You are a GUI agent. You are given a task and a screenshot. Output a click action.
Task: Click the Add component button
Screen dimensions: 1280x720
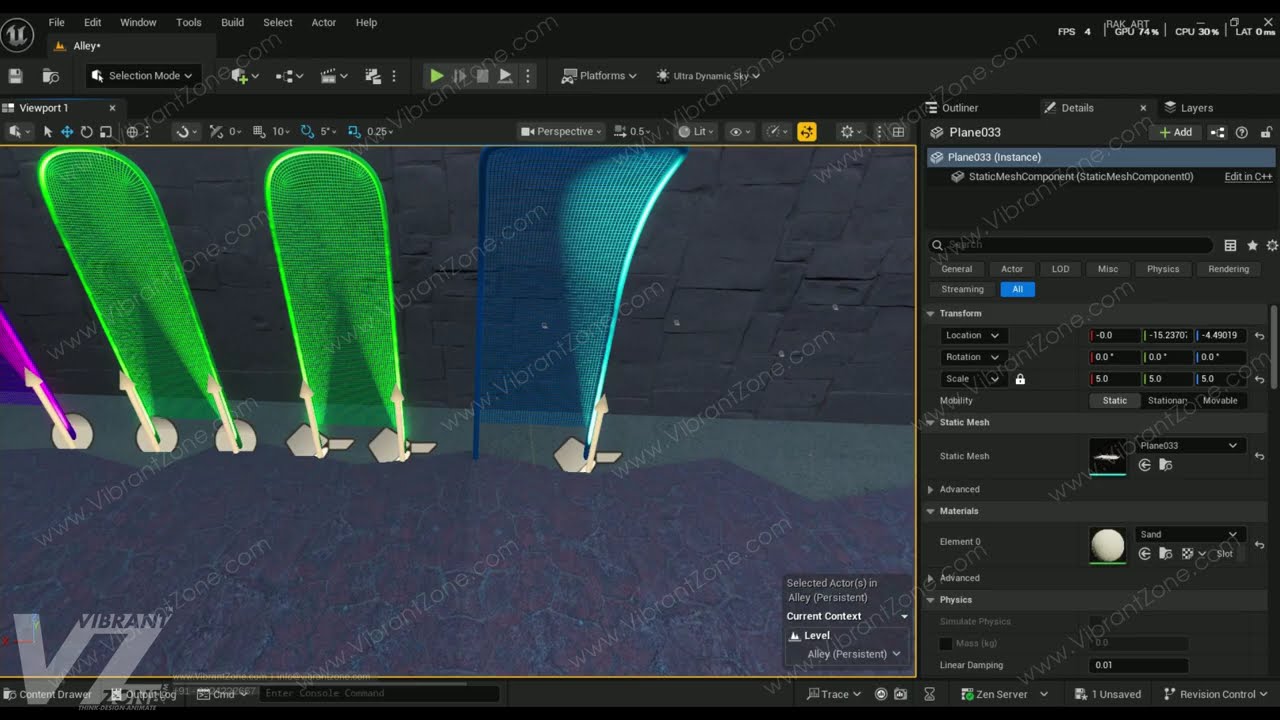[1176, 132]
